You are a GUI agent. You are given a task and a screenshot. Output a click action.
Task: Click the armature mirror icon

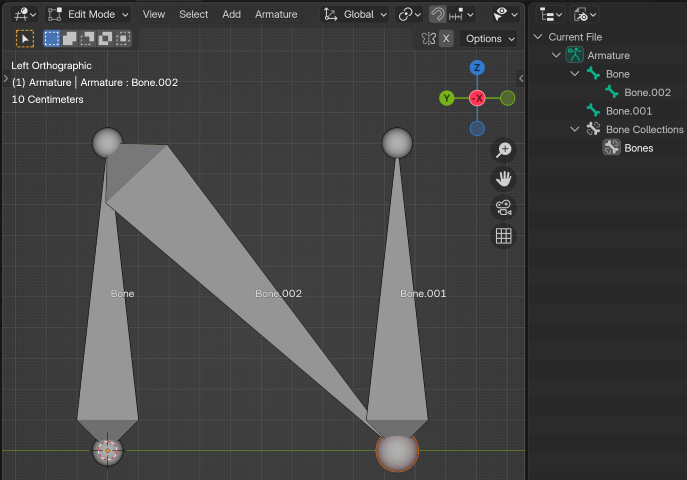tap(428, 39)
